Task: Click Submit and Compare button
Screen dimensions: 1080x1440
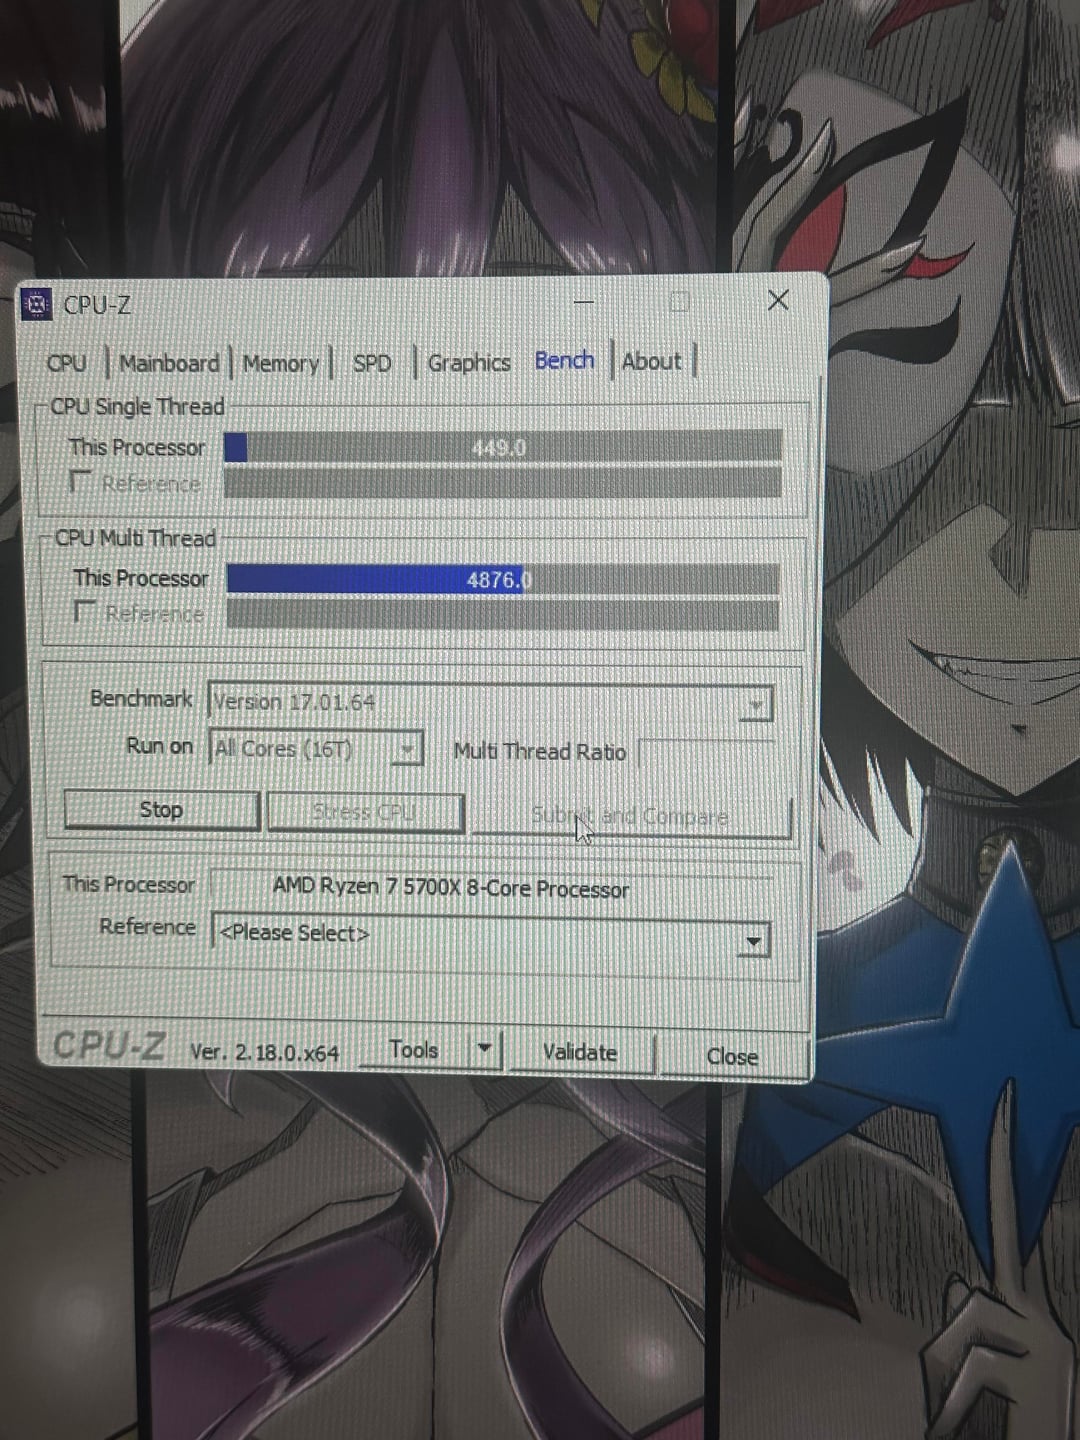Action: pos(631,816)
